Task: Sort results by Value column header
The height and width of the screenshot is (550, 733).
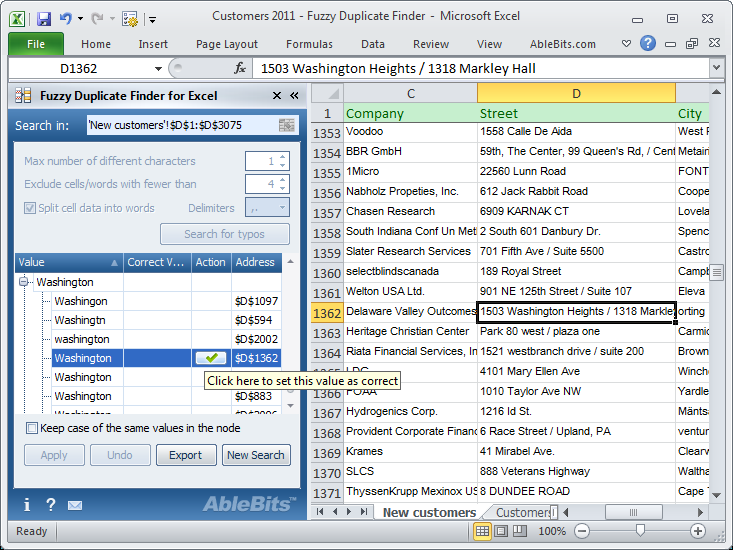Action: tap(69, 262)
